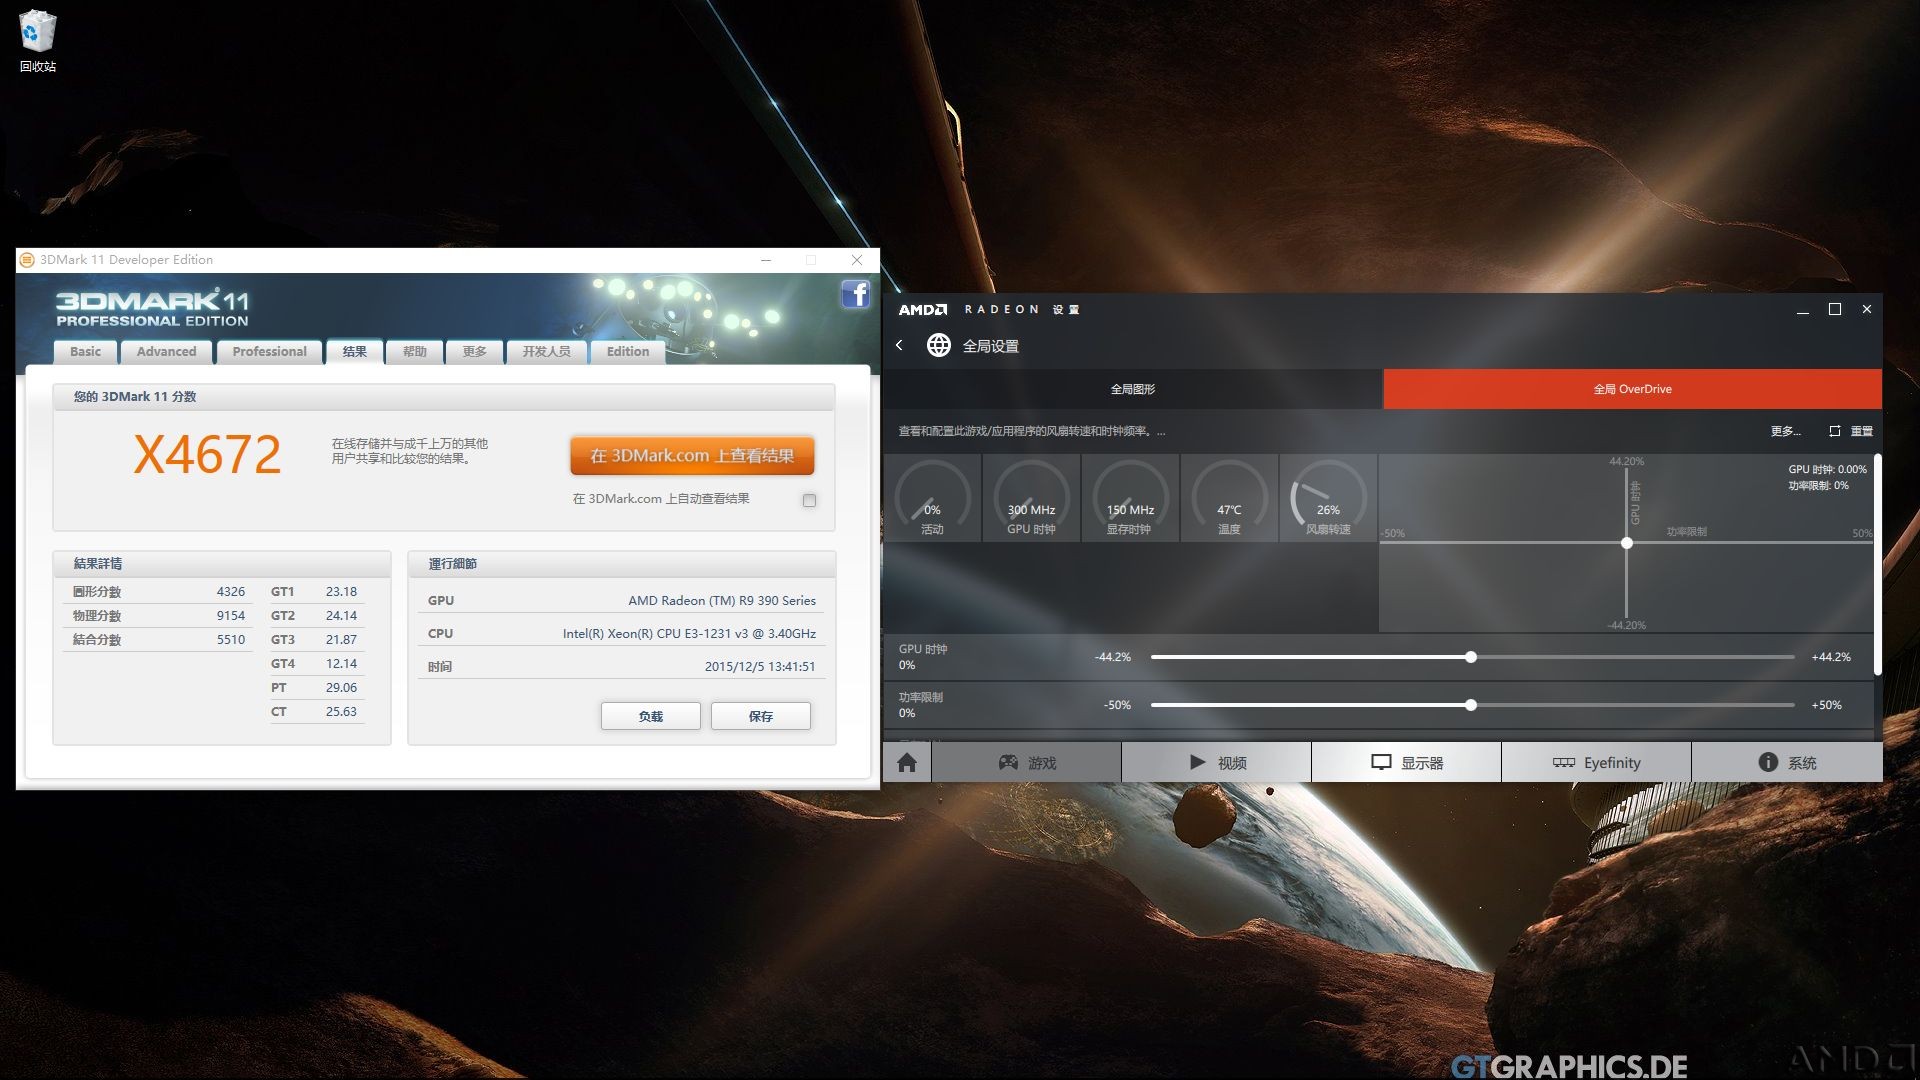Click the Intel Xeon E3-1231 v3 CPU text
The width and height of the screenshot is (1920, 1080).
689,634
